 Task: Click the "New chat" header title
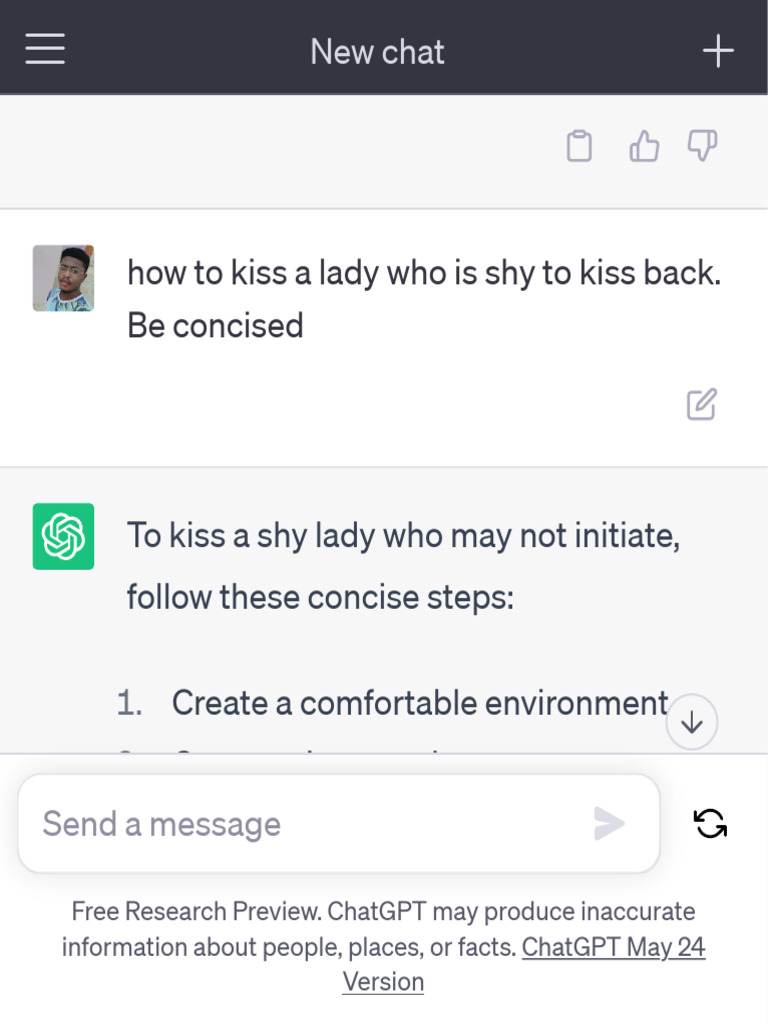377,51
